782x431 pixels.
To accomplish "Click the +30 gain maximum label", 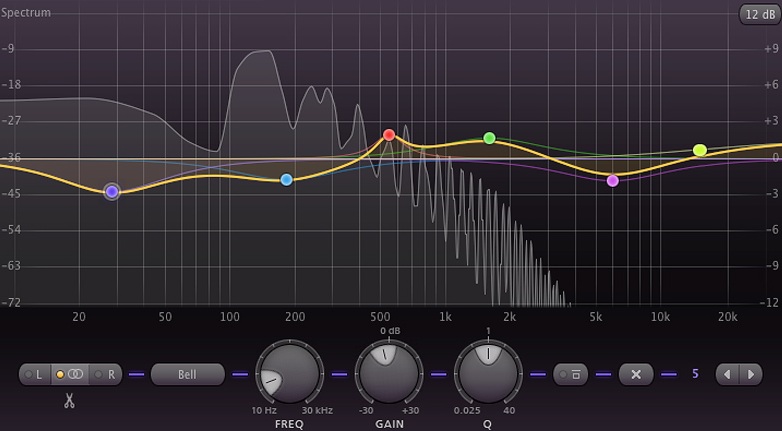I will (410, 411).
